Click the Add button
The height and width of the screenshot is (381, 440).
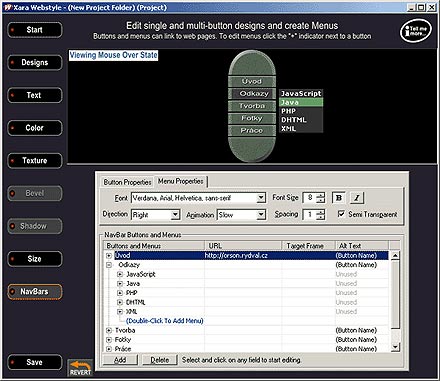coord(120,360)
